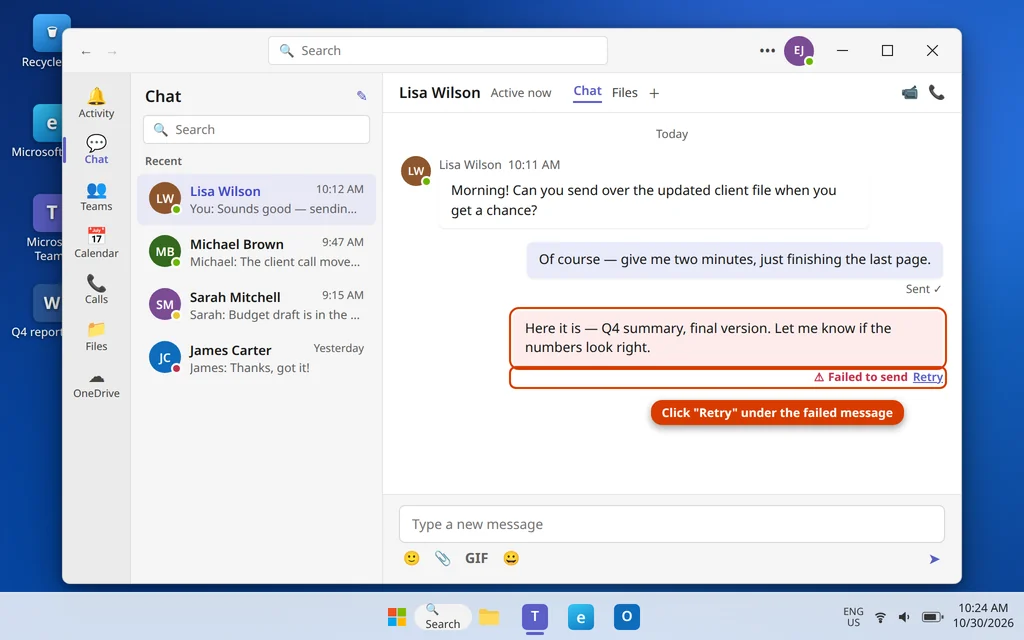Screen dimensions: 1024x640
Task: Select Lisa's 'Morning! Can you send' message
Action: [x=654, y=200]
